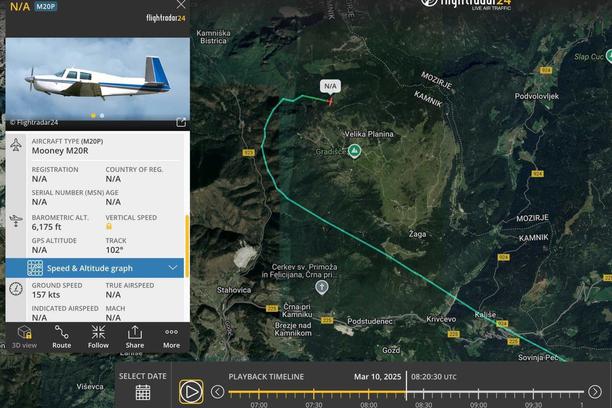The width and height of the screenshot is (612, 408).
Task: Click the red aircraft marker on map
Action: click(x=330, y=102)
